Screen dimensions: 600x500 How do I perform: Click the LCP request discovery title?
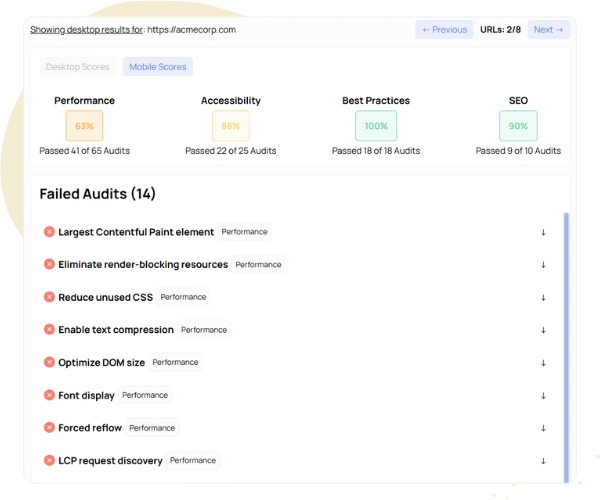pyautogui.click(x=110, y=461)
